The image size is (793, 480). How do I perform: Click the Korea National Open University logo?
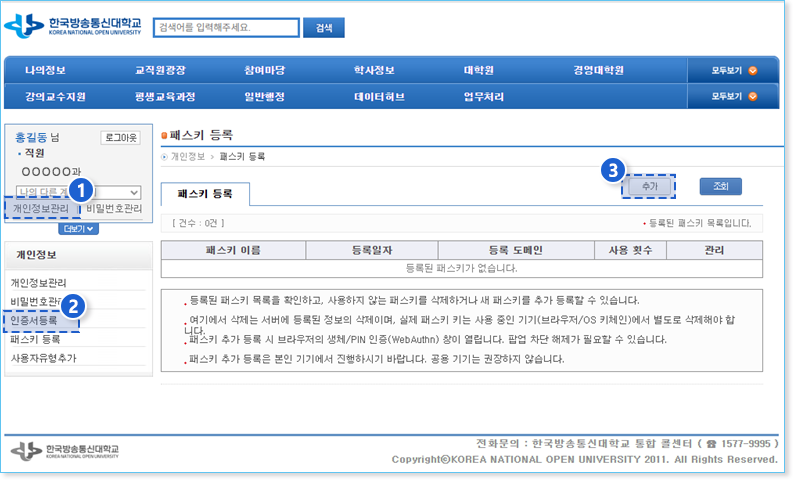tap(72, 26)
